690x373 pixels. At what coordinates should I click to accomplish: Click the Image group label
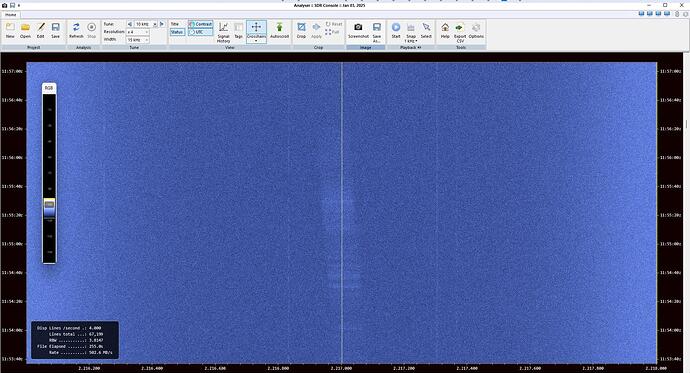[x=366, y=47]
